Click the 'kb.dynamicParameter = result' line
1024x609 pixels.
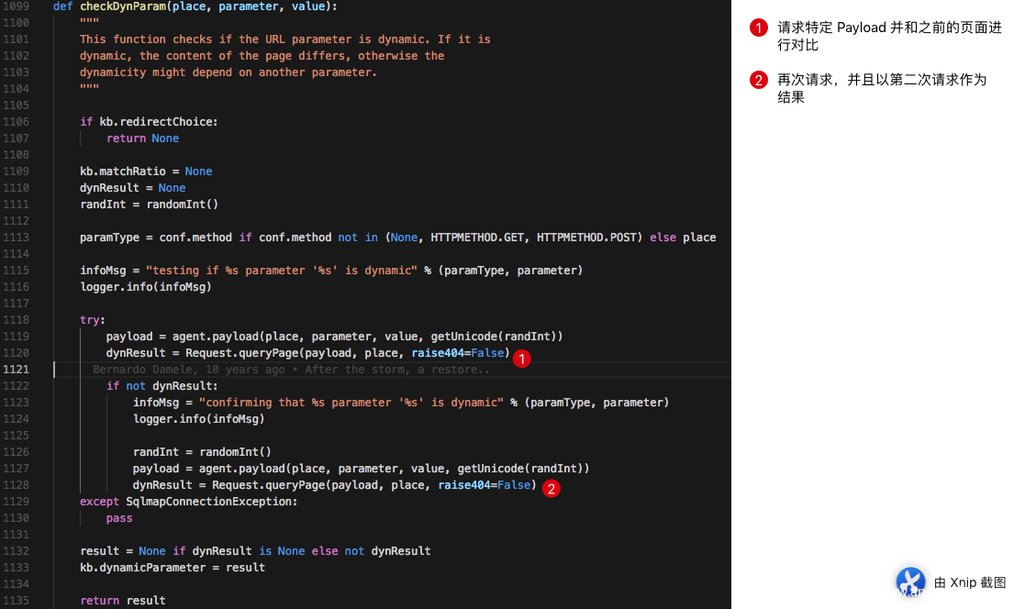click(172, 567)
